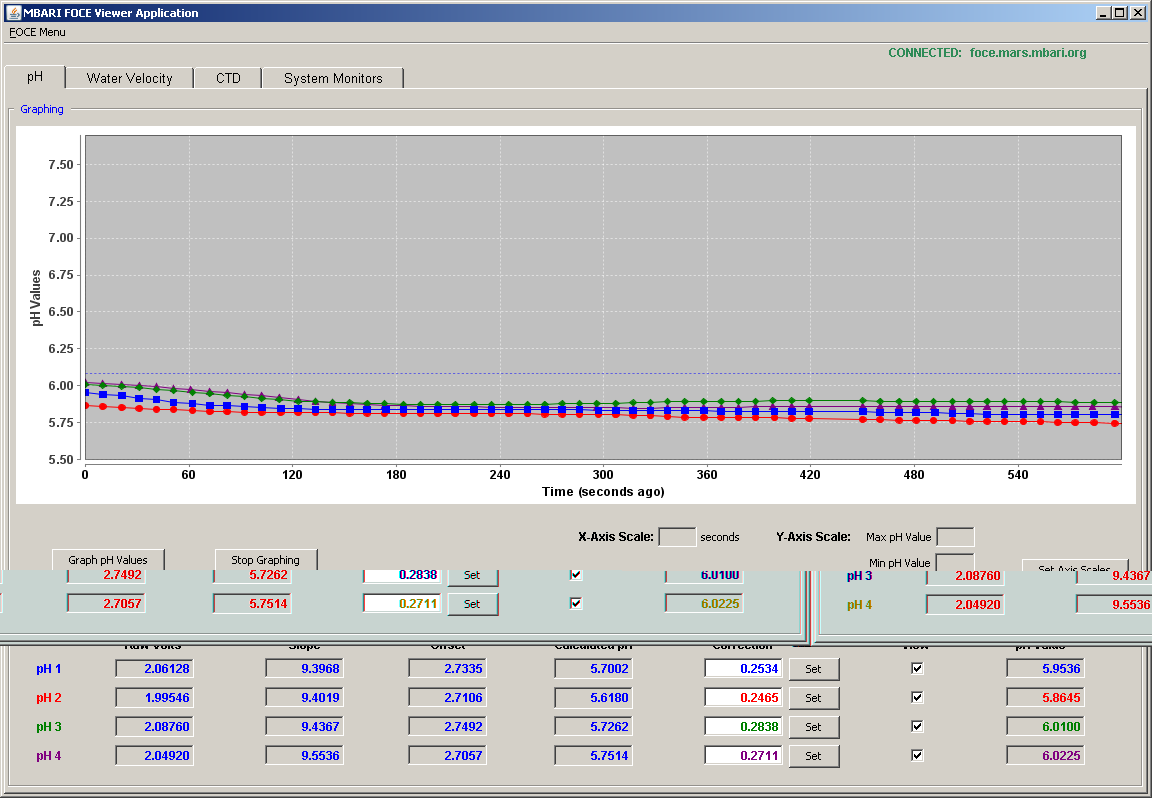
Task: Toggle the pH 3 view checkbox
Action: [917, 726]
